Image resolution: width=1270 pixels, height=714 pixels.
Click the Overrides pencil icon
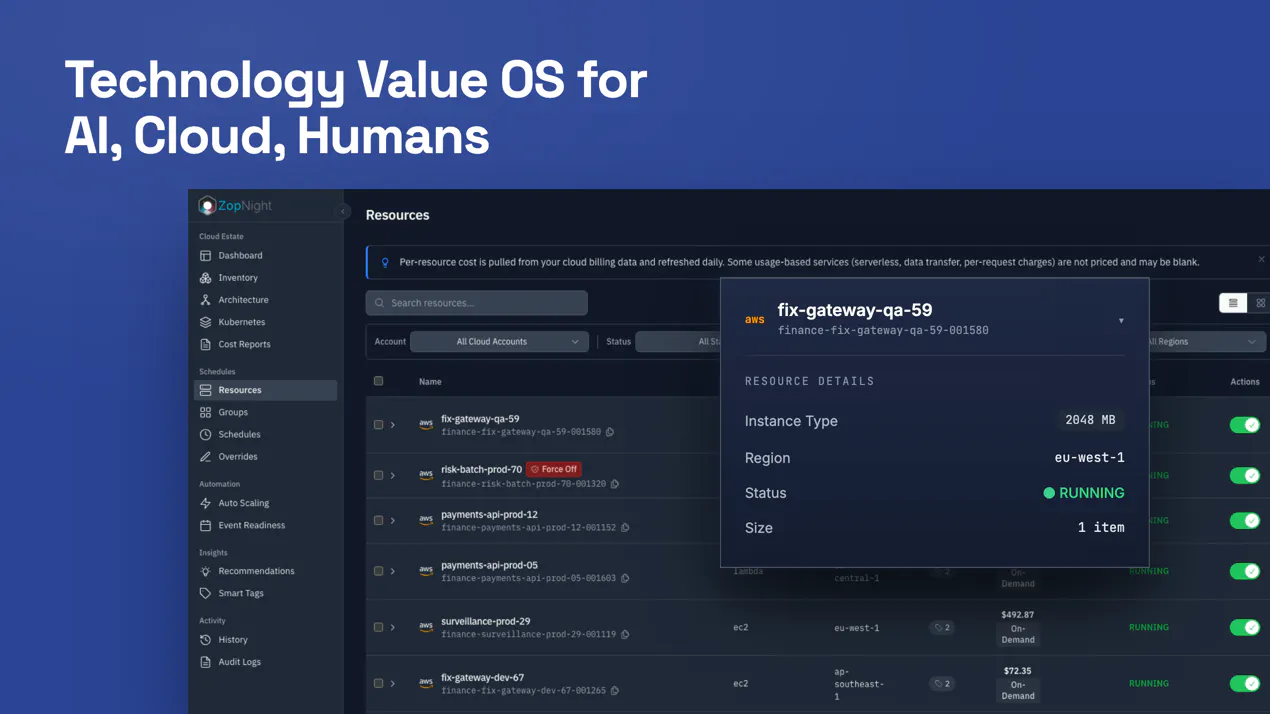coord(205,457)
